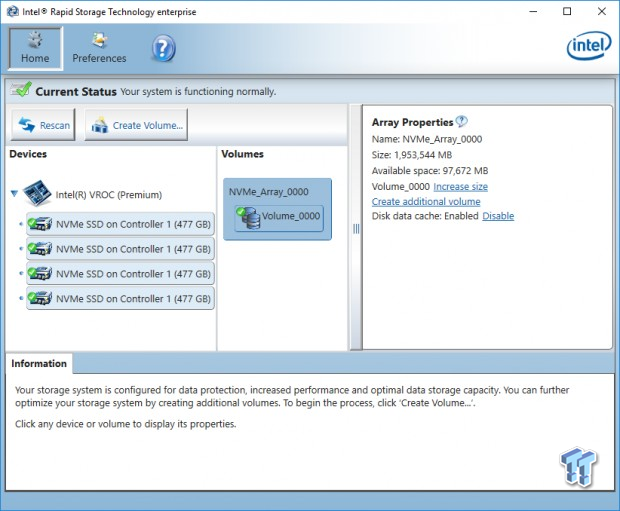Click the Size: 1,953,544 MB text
Image resolution: width=620 pixels, height=511 pixels.
[412, 155]
